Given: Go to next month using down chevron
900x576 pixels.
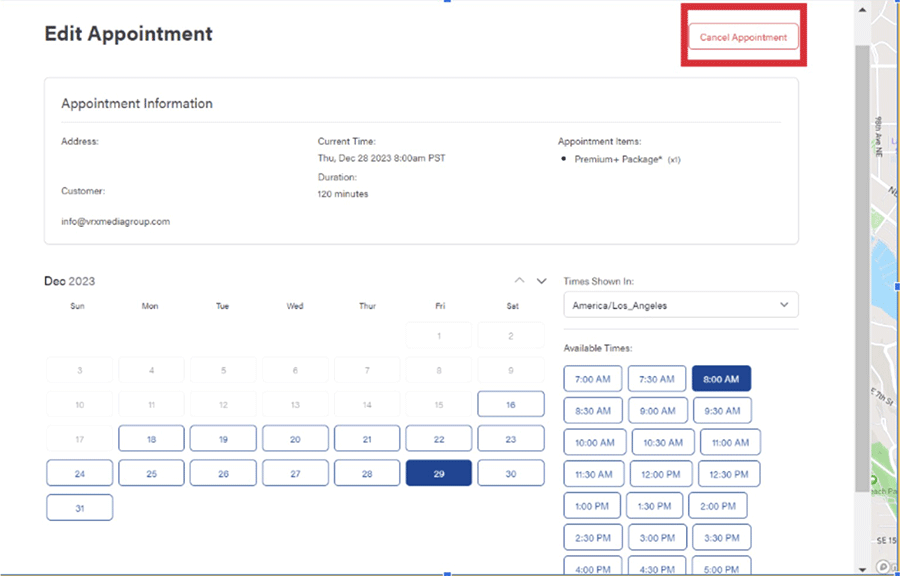Looking at the screenshot, I should [x=542, y=281].
